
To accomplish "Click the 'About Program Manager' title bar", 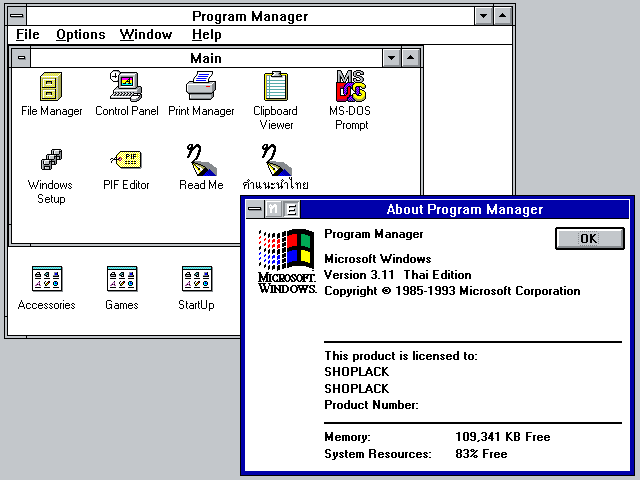I will tap(464, 209).
